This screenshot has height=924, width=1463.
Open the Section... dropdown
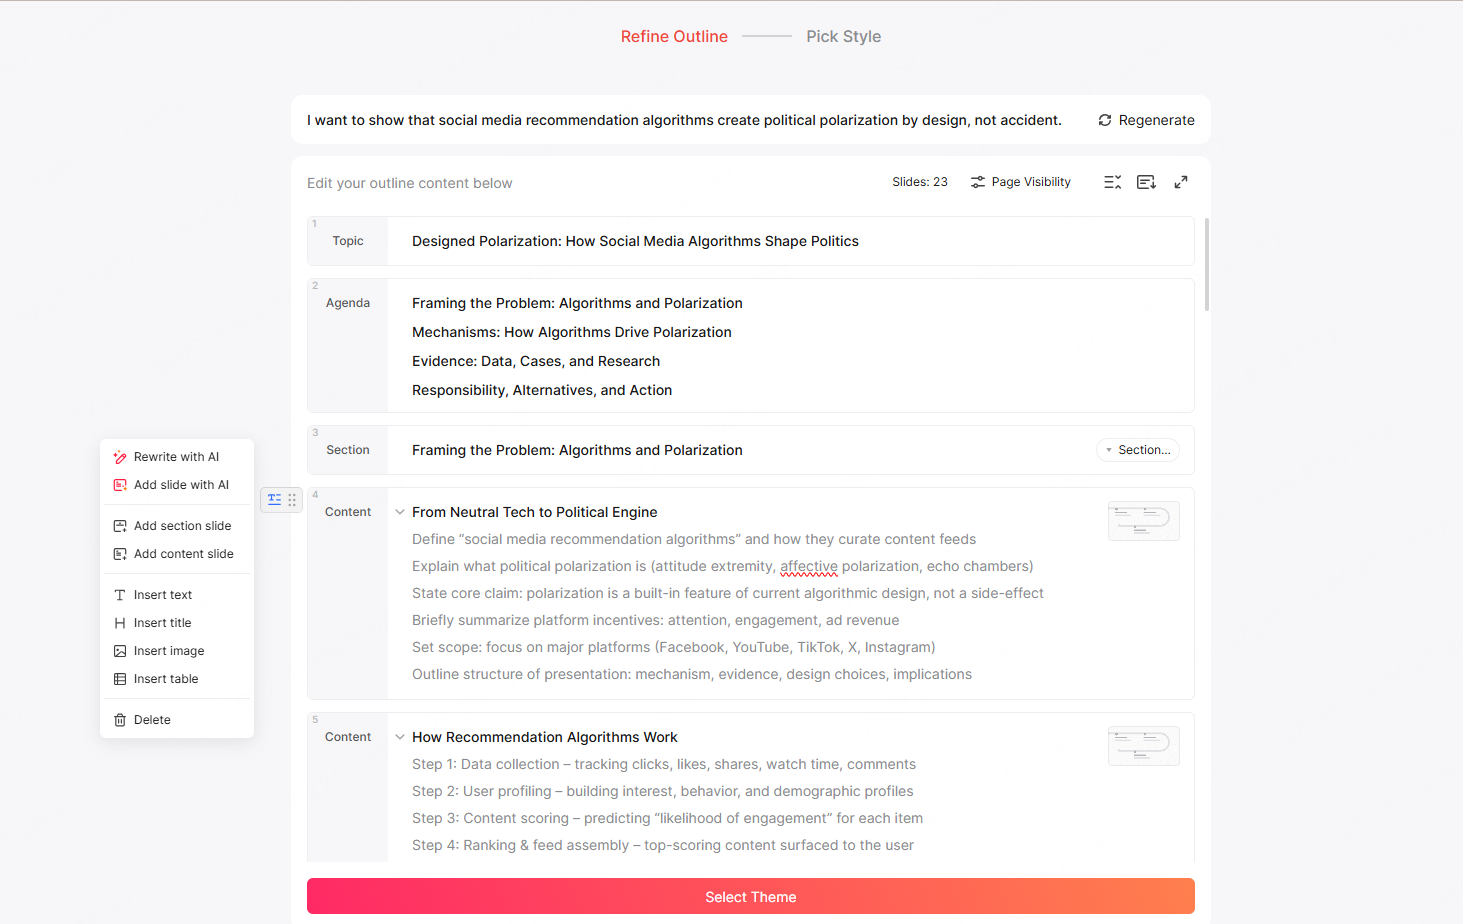tap(1138, 450)
